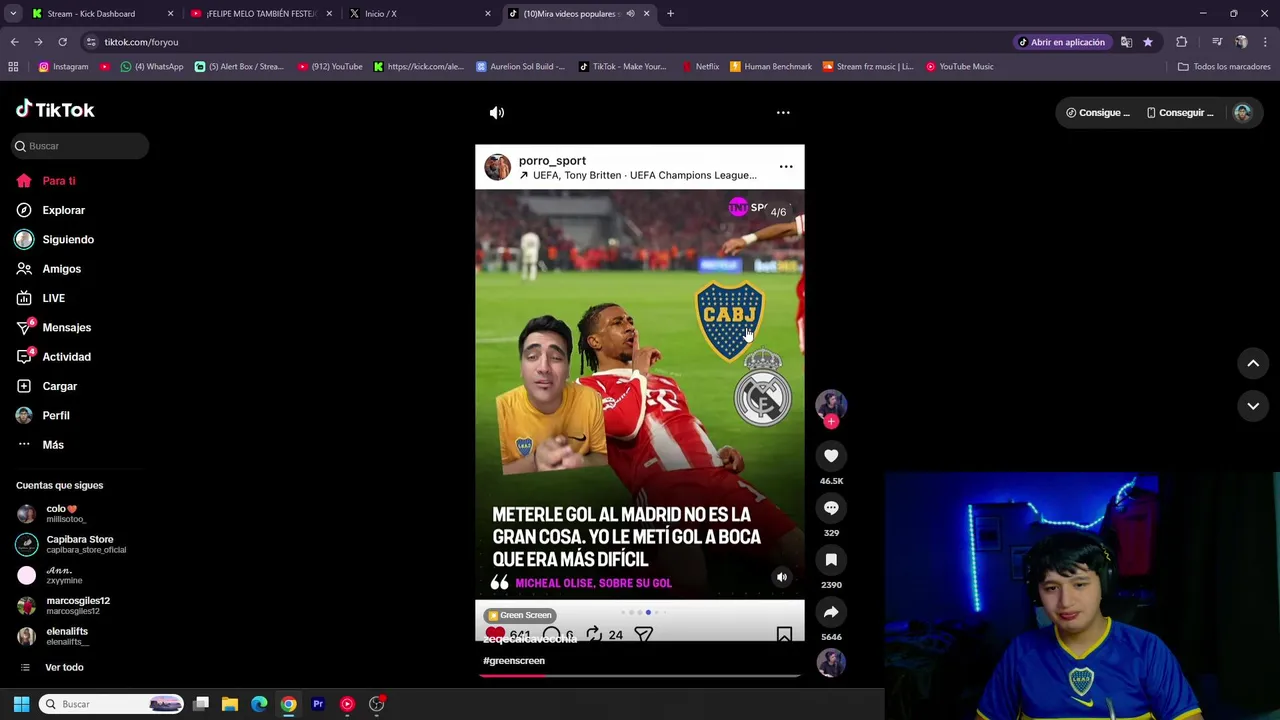Open File Explorer from taskbar
1280x720 pixels.
pos(230,704)
